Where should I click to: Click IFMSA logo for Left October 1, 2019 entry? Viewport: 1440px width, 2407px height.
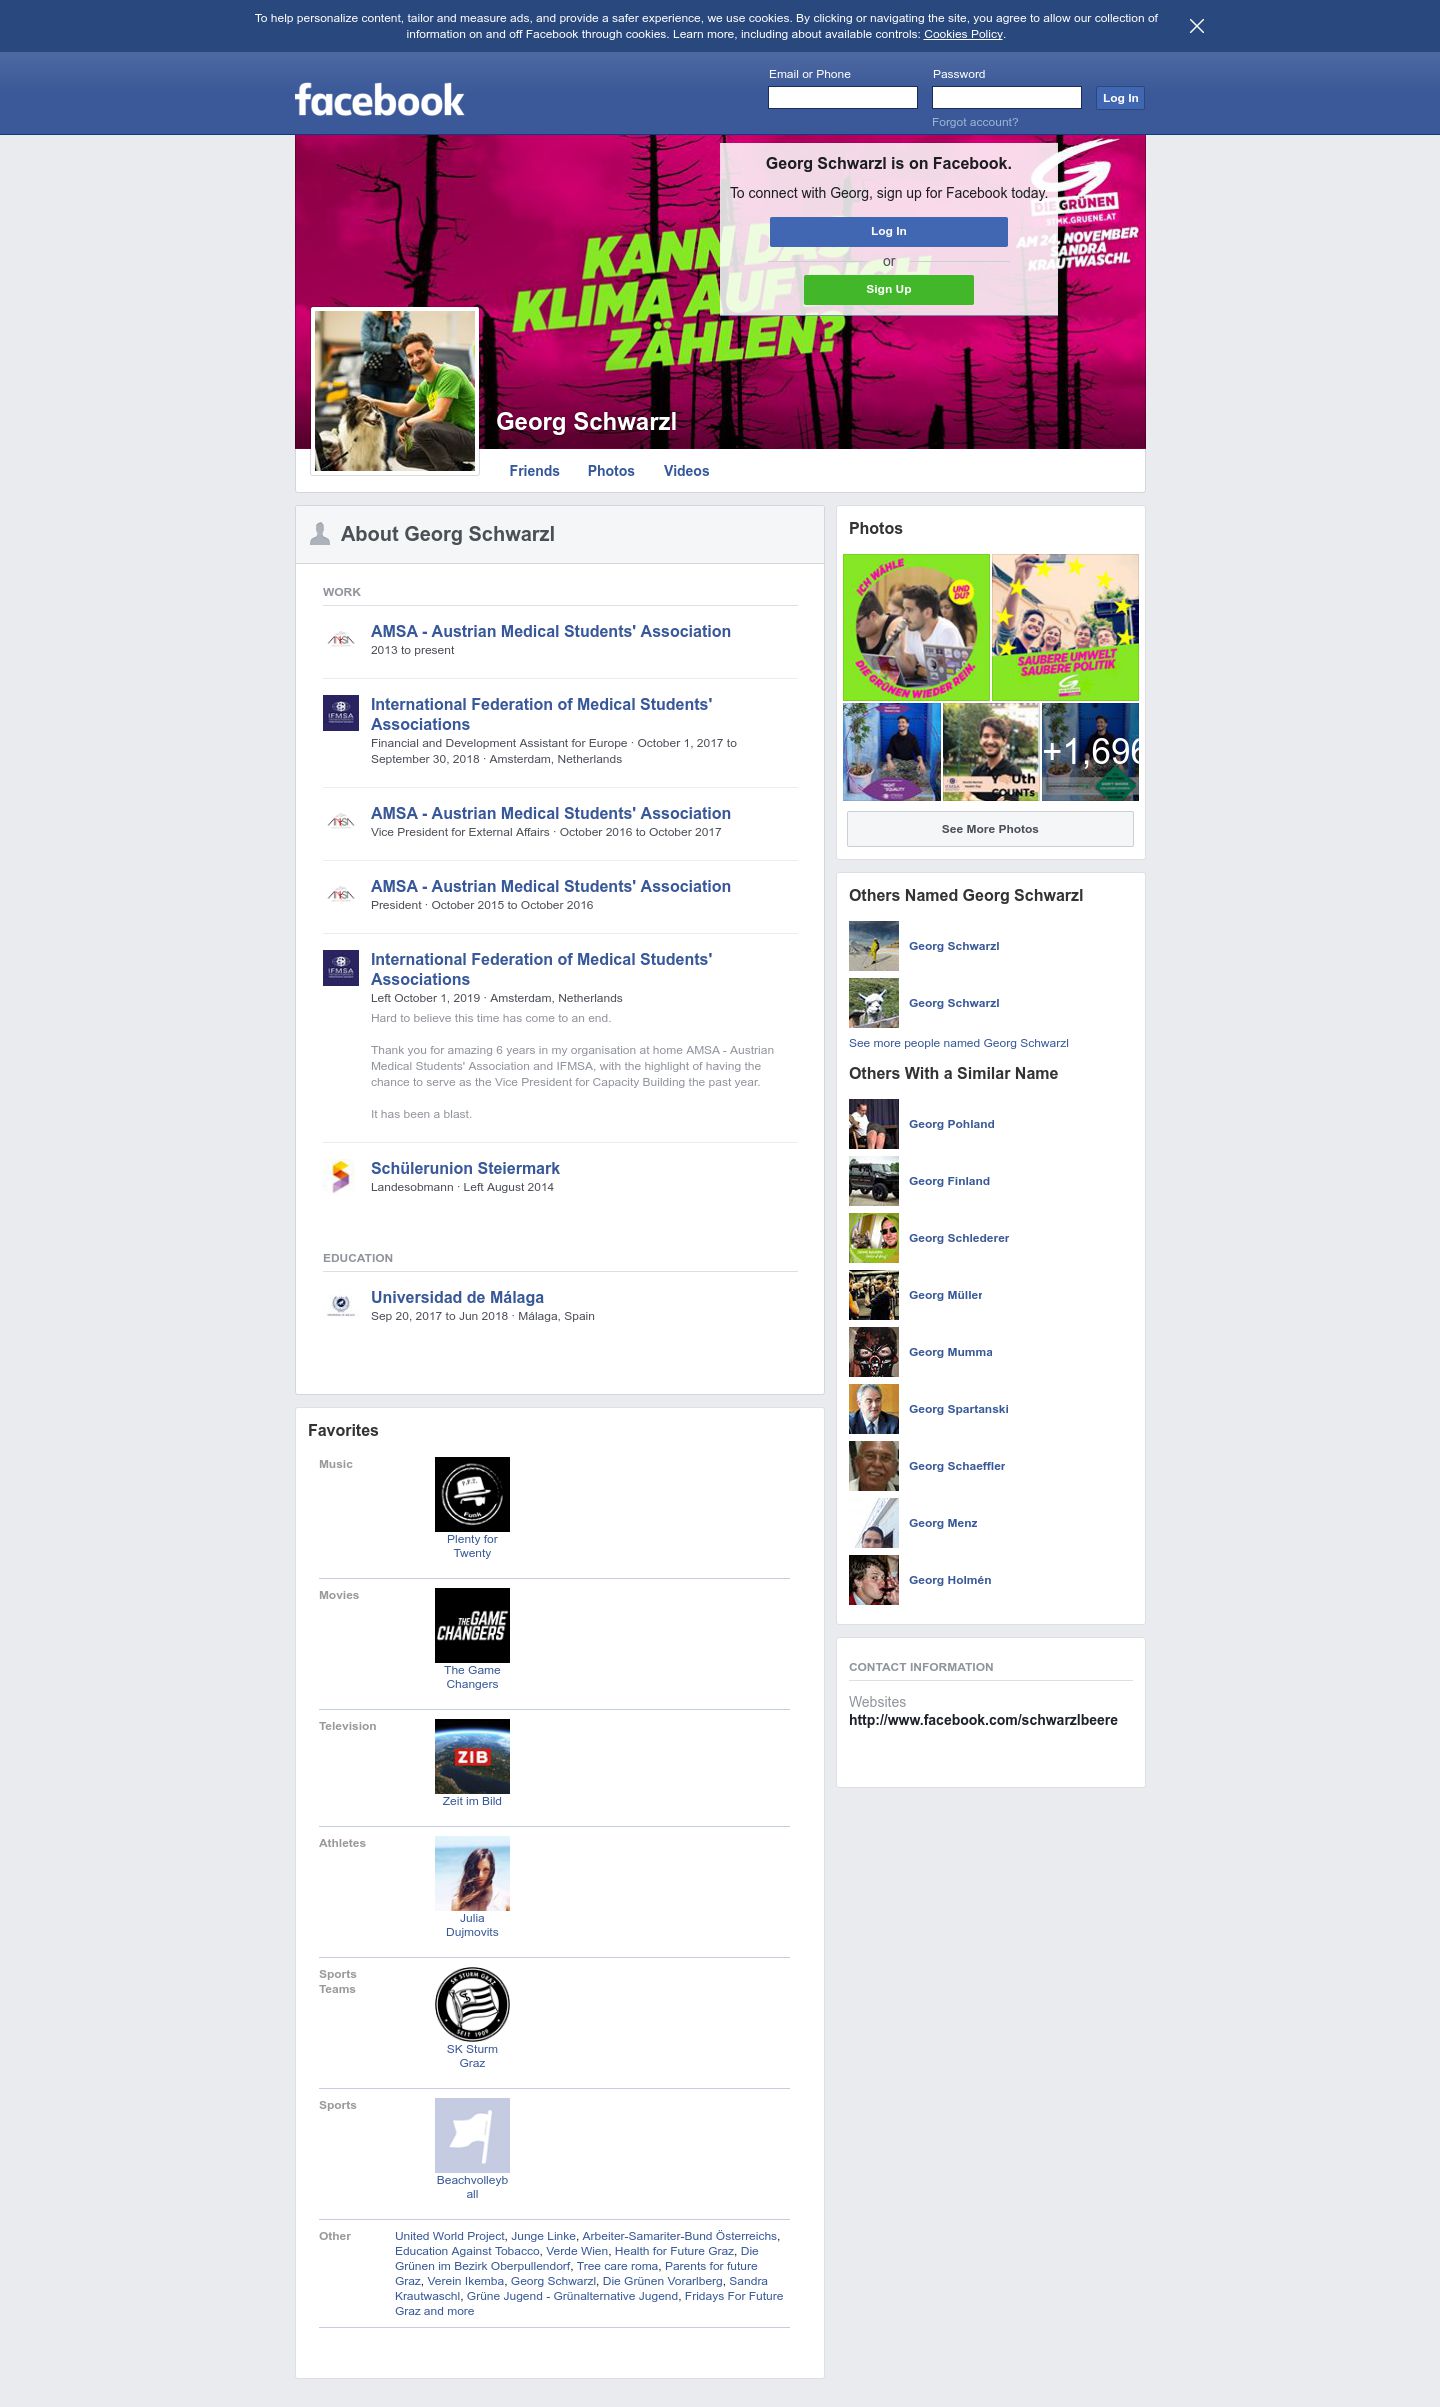341,968
